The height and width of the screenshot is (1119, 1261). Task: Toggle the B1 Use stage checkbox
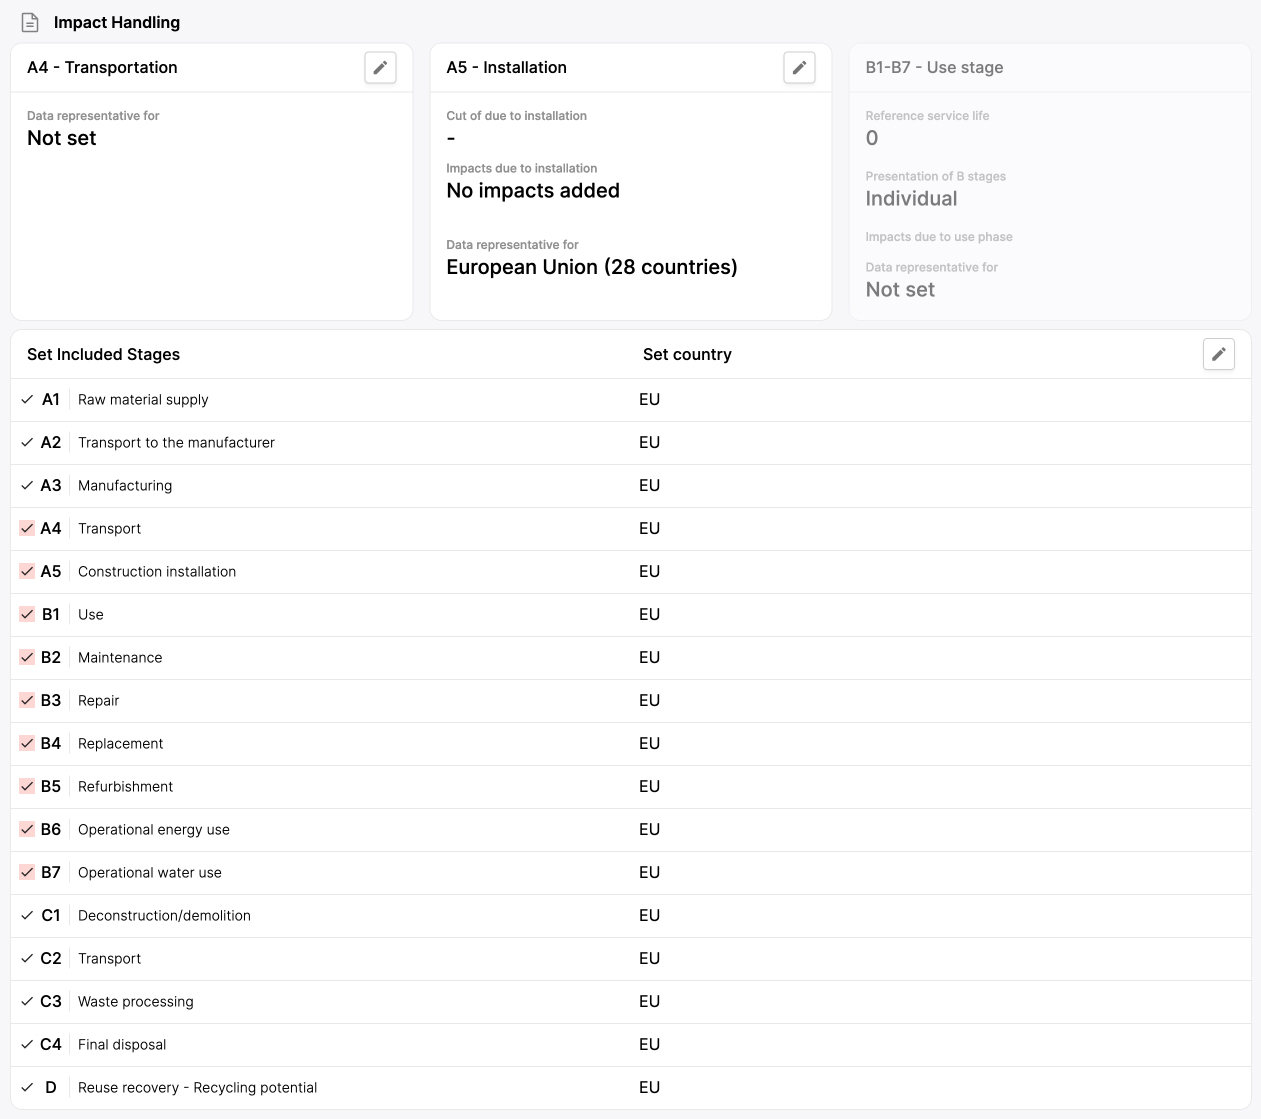[27, 614]
